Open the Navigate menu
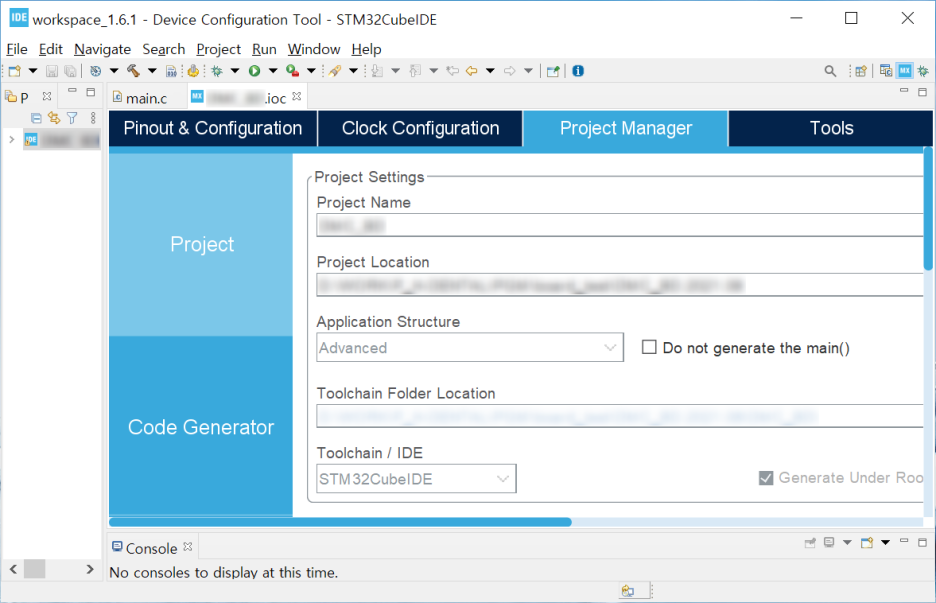936x603 pixels. tap(102, 49)
